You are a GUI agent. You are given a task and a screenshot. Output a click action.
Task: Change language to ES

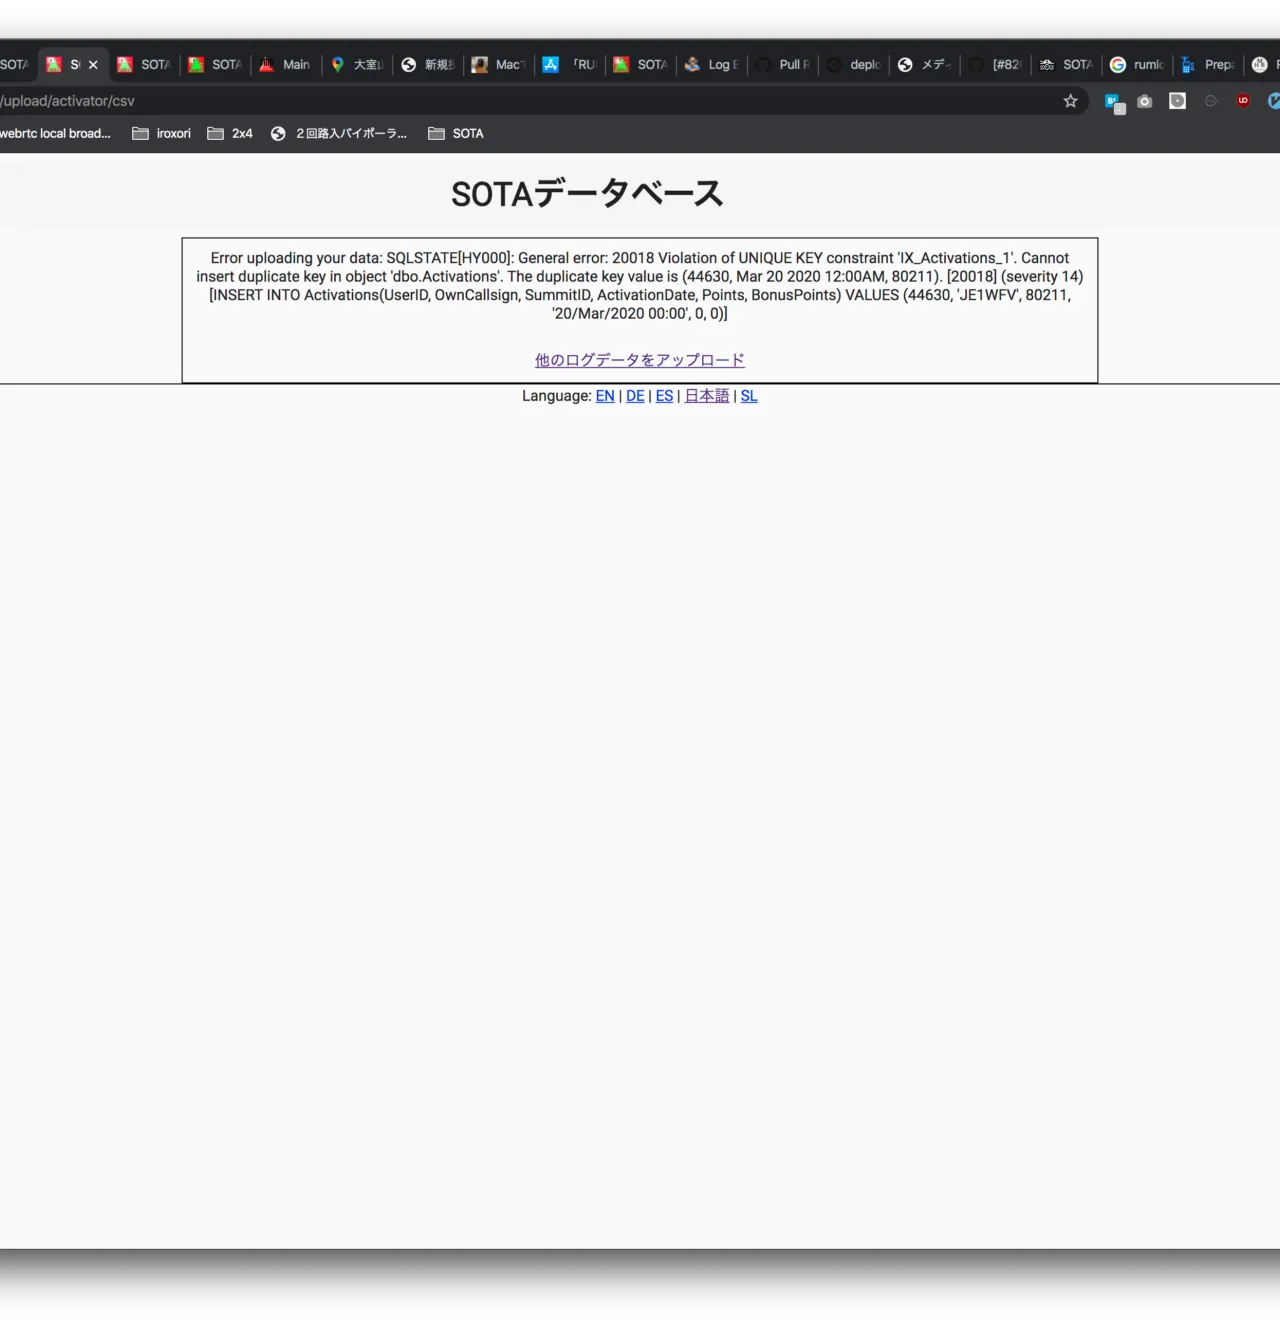[x=664, y=396]
